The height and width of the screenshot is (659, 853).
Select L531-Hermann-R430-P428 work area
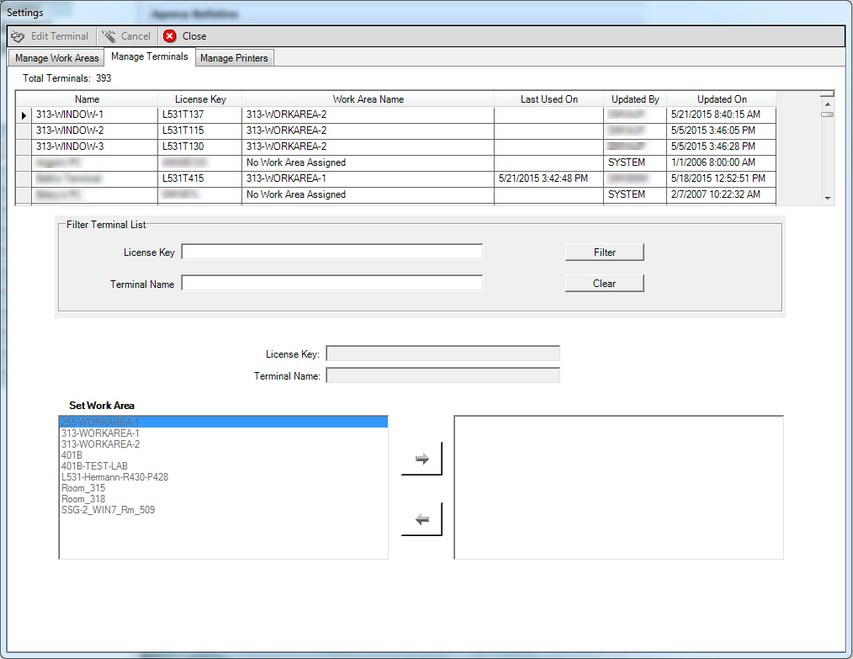coord(224,477)
